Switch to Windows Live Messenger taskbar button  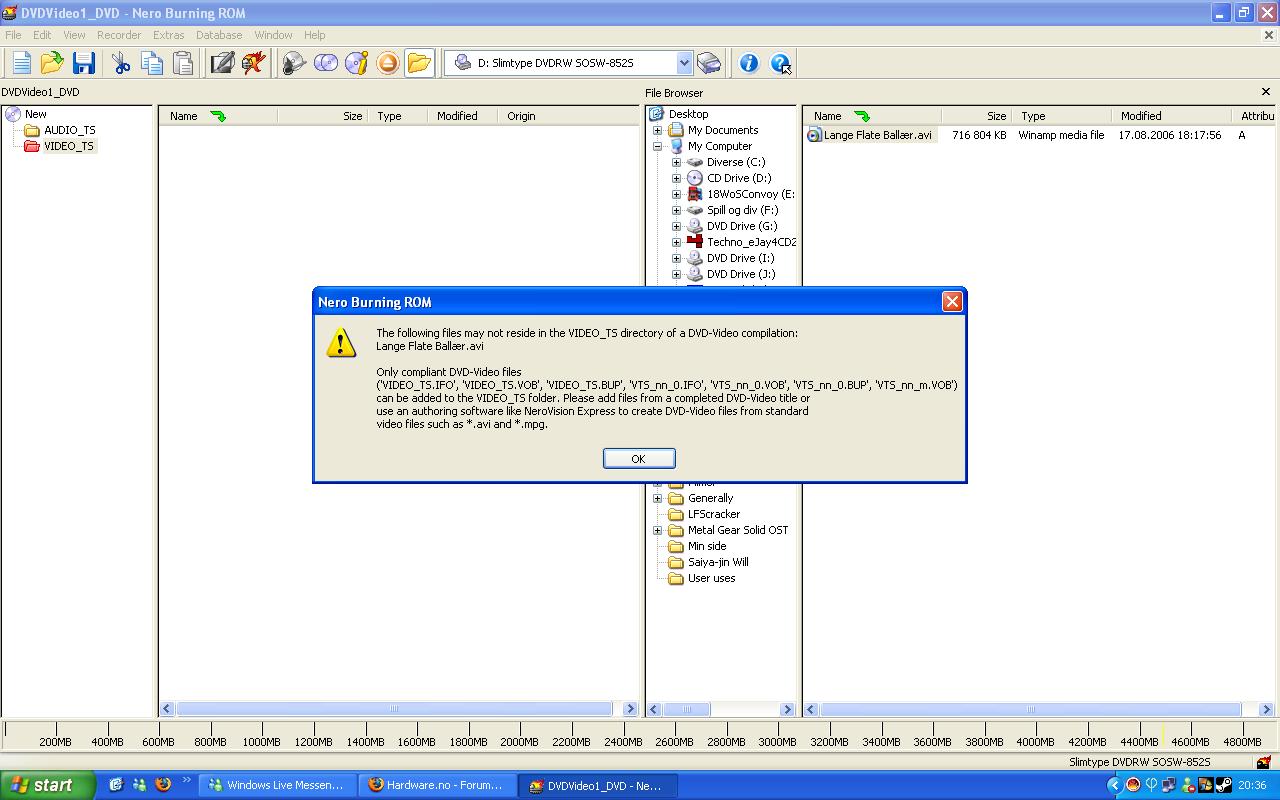pyautogui.click(x=277, y=785)
